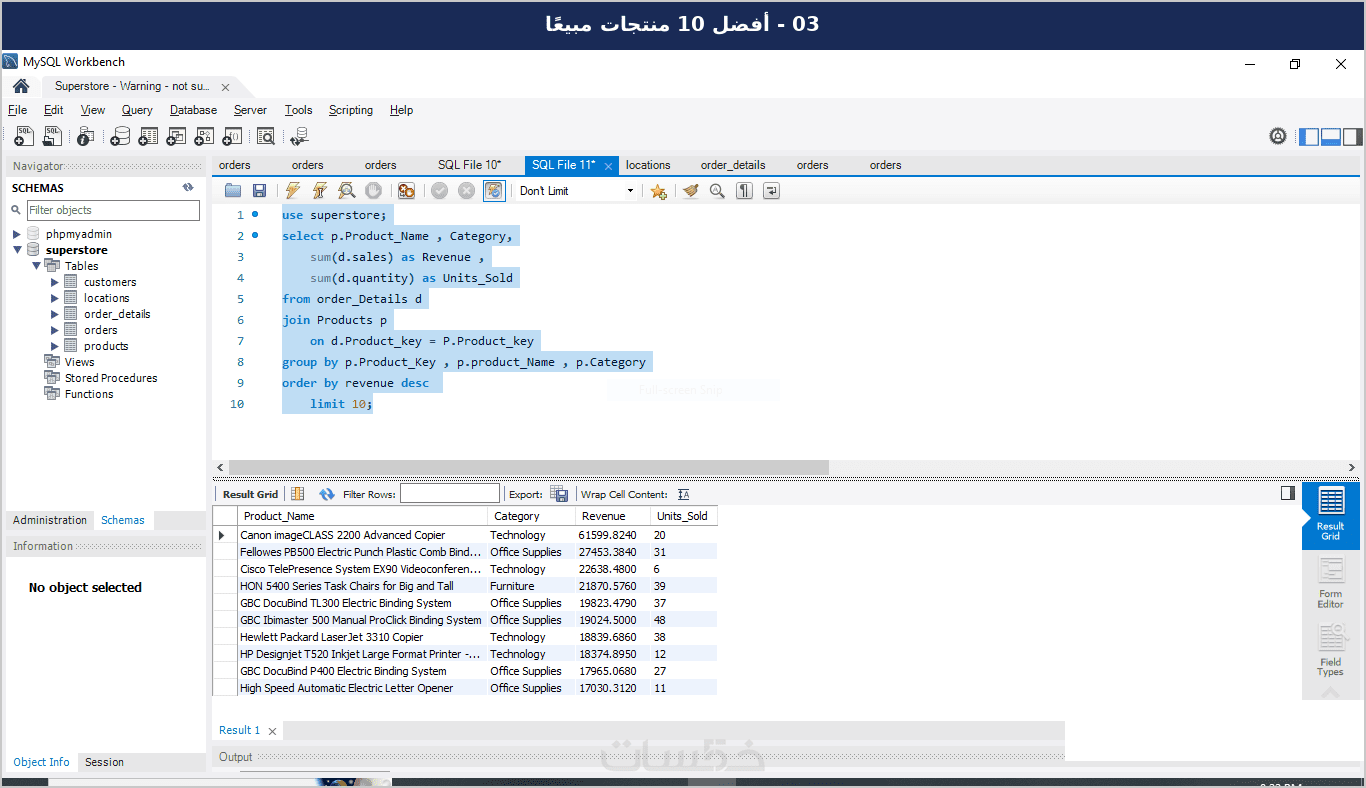Close the Result 1 tab
The width and height of the screenshot is (1366, 788).
point(272,731)
